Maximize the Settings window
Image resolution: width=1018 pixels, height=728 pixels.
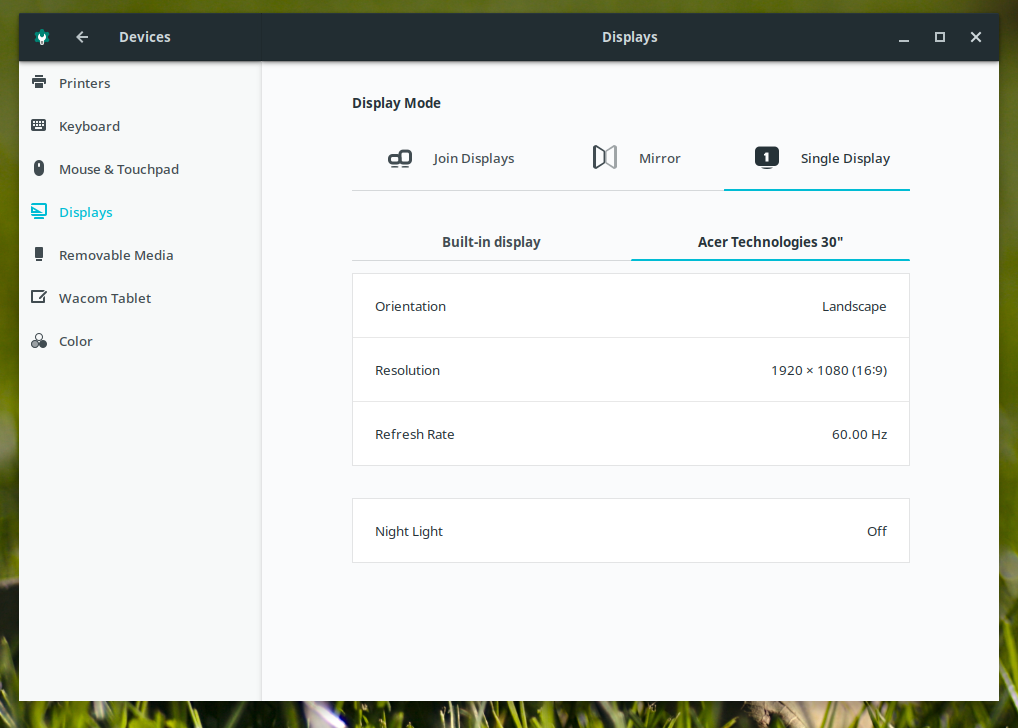pyautogui.click(x=939, y=37)
